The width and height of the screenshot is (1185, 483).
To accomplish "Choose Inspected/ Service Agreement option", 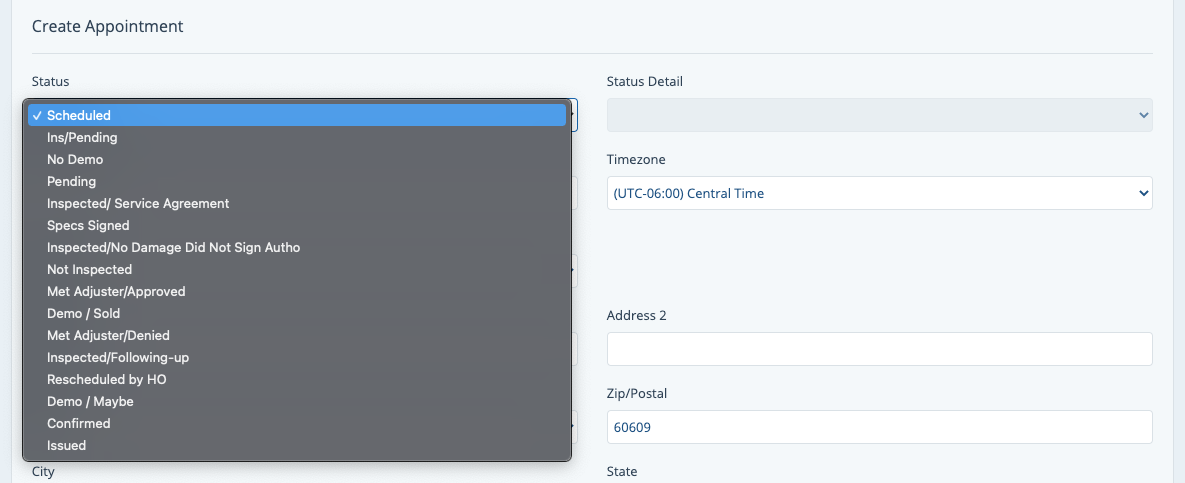I will tap(138, 203).
